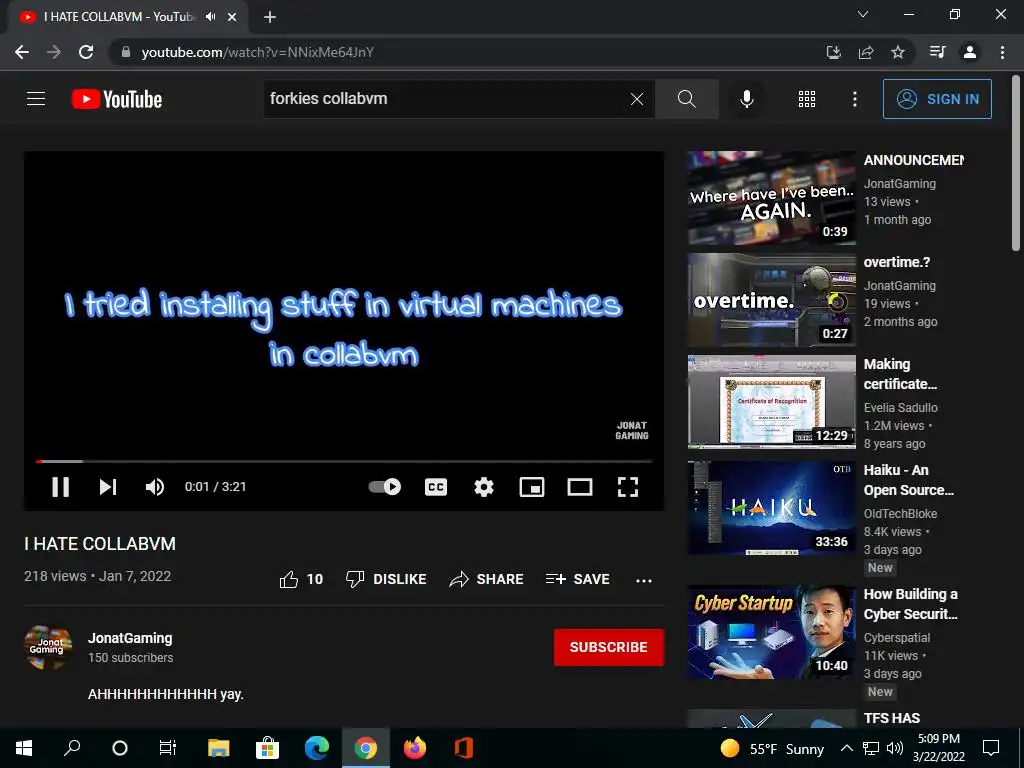This screenshot has height=768, width=1024.
Task: Open JonatGaming channel name link
Action: point(130,638)
